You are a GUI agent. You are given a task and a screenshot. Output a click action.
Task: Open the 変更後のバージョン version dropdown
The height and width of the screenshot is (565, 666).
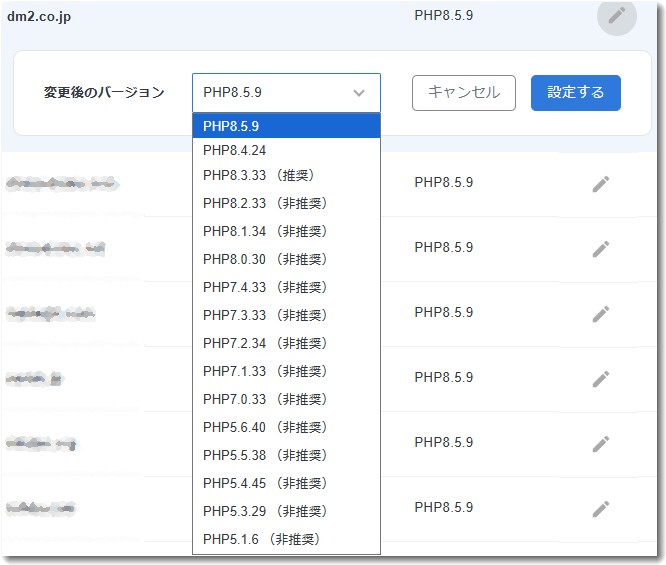(x=286, y=93)
